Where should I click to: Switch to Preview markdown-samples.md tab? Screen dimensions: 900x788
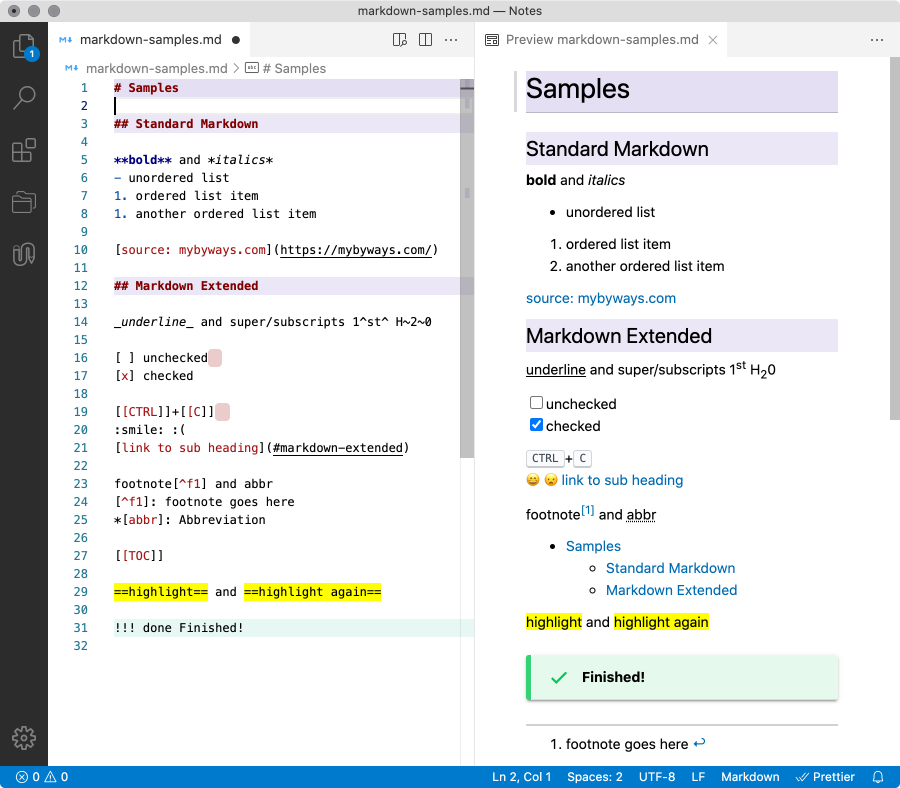click(601, 40)
